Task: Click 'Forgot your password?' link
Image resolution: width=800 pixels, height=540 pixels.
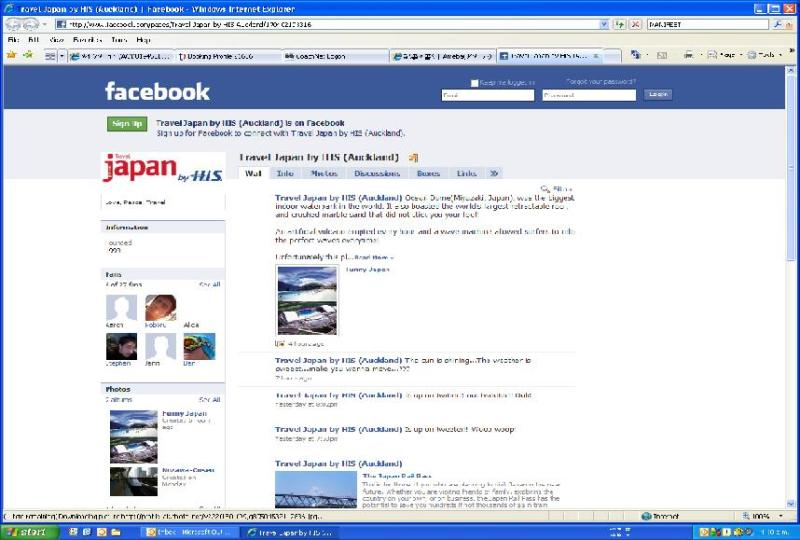Action: coord(601,82)
